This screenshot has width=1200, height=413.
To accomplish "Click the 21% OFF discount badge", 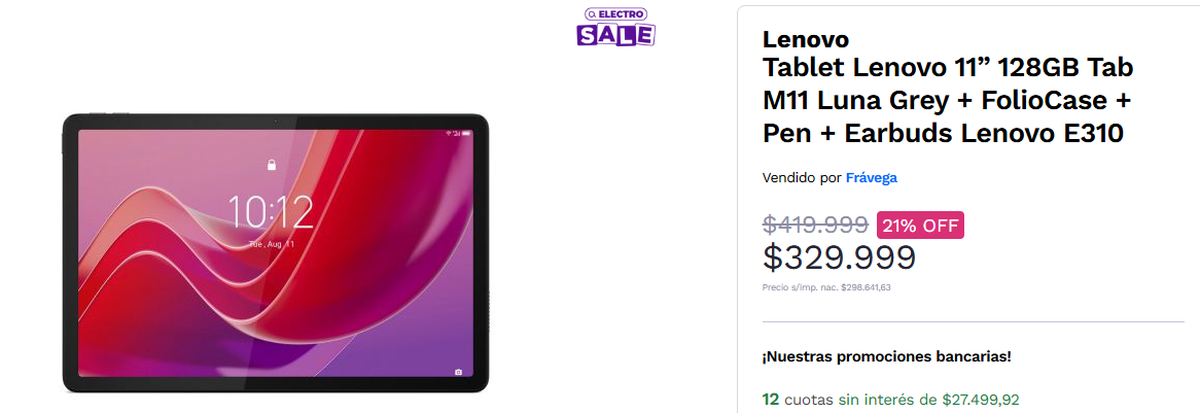I will point(920,225).
